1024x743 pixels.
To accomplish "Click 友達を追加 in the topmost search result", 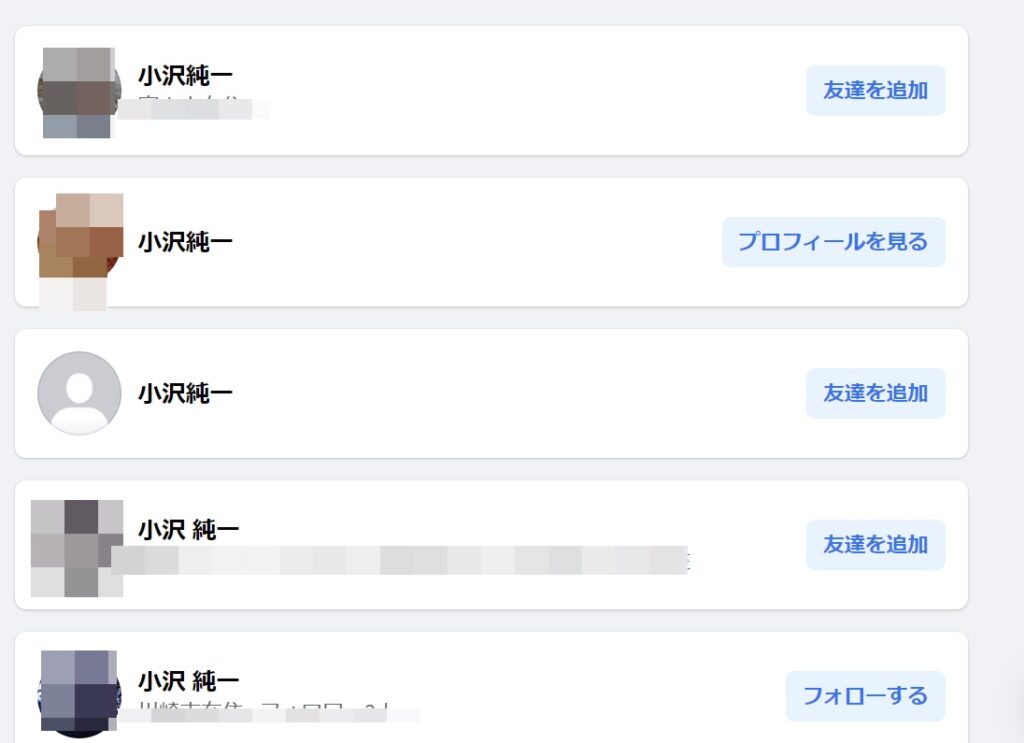I will pyautogui.click(x=876, y=90).
